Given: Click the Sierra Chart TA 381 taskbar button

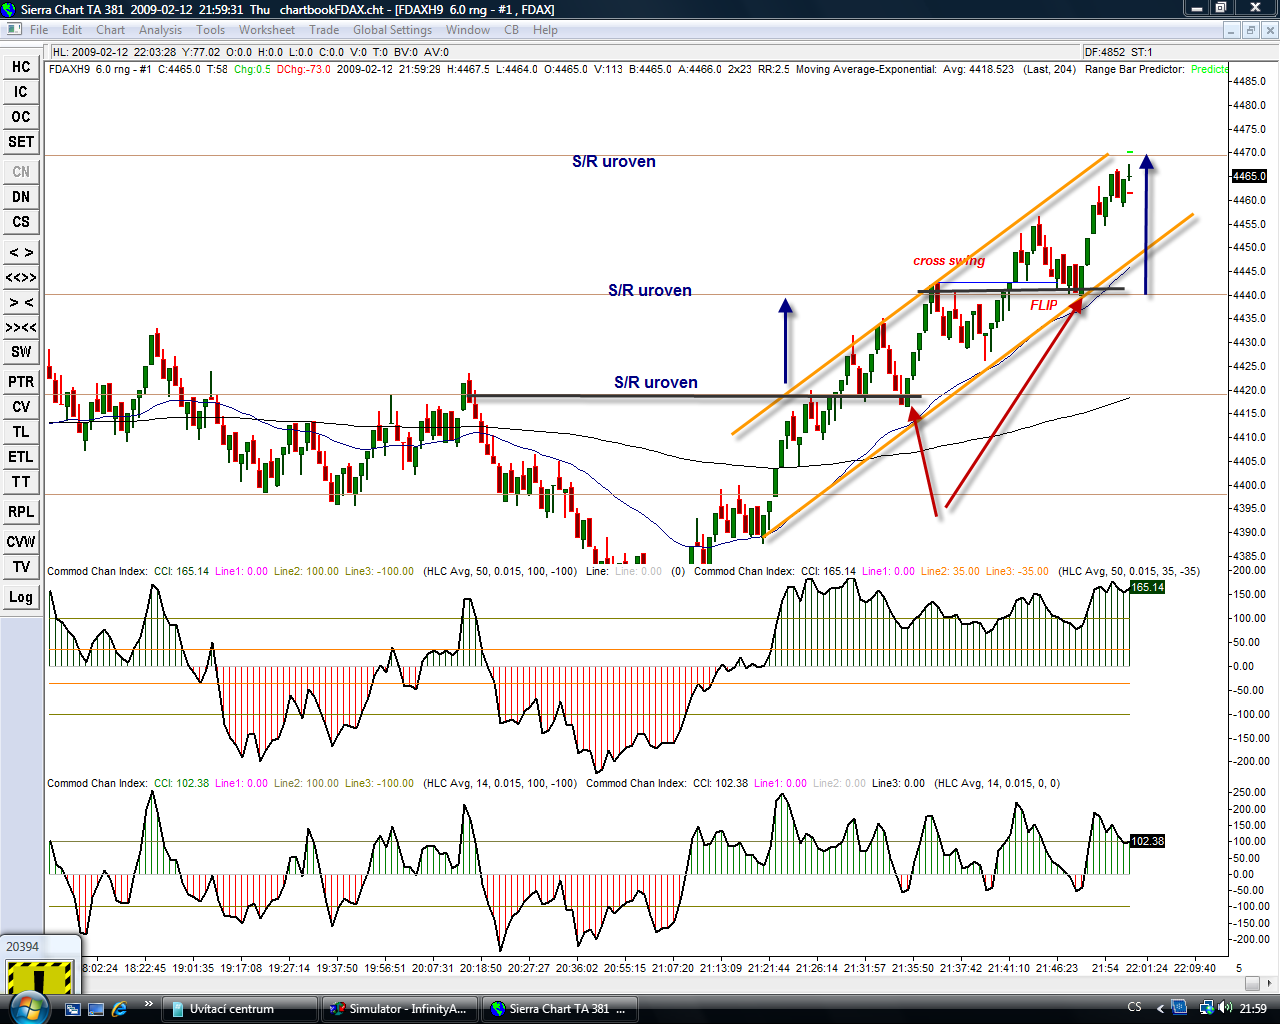Looking at the screenshot, I should coord(559,1009).
